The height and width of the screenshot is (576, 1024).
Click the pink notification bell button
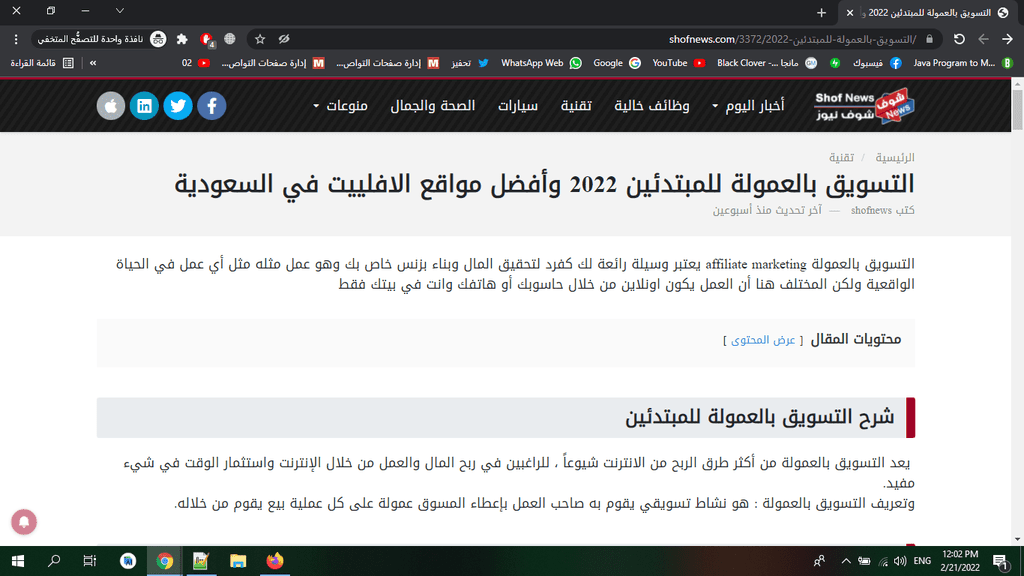(x=24, y=522)
